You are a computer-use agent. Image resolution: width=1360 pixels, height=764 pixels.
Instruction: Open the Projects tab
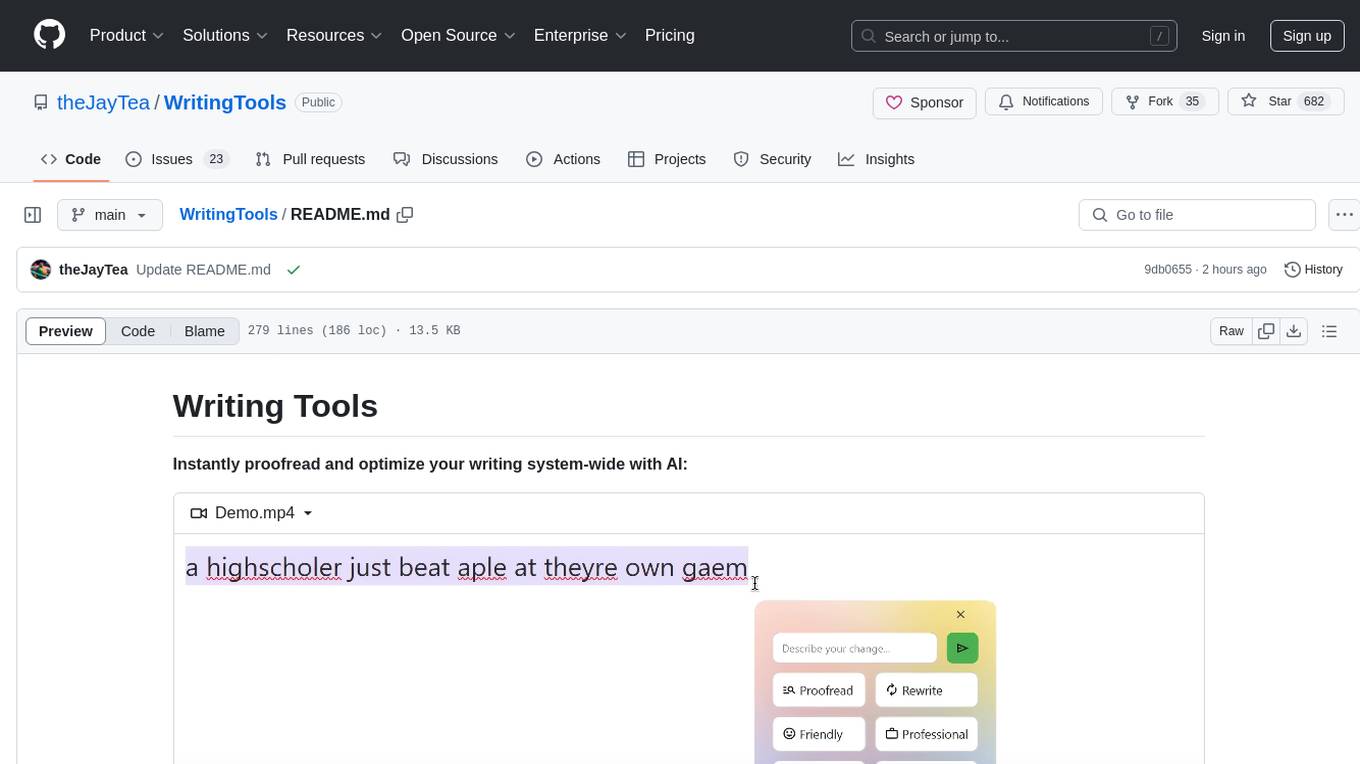click(x=667, y=159)
